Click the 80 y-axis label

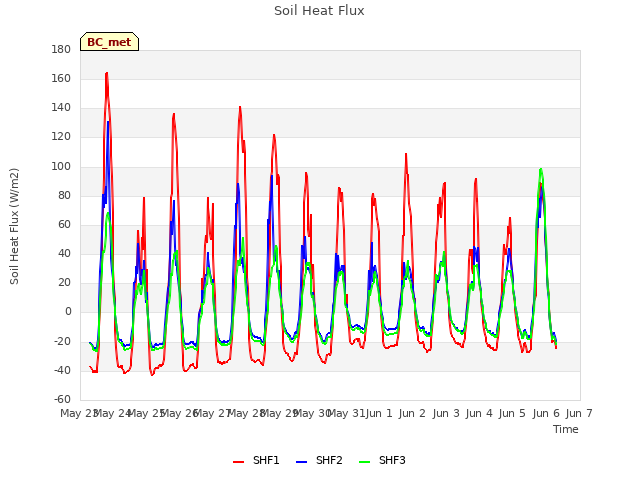(x=64, y=196)
